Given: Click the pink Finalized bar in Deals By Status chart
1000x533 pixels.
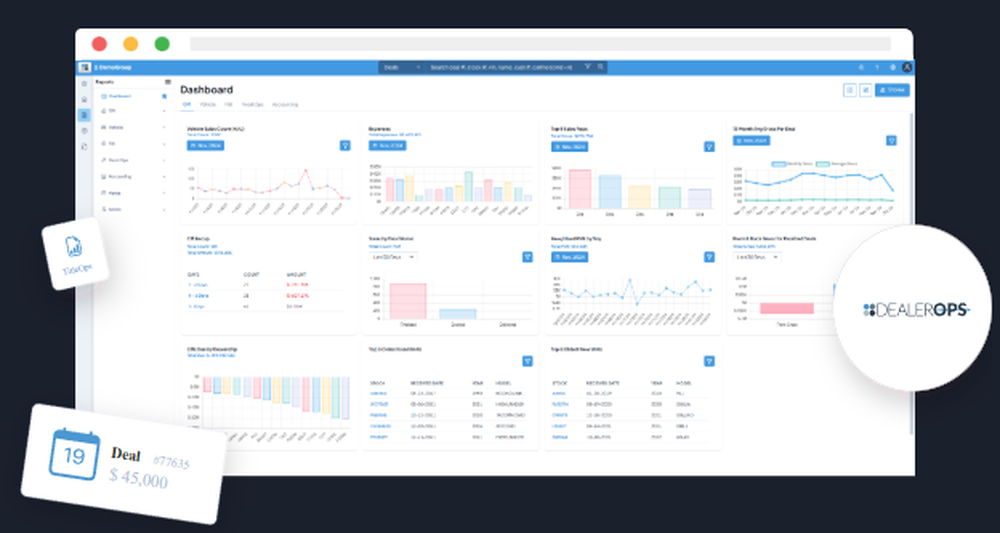Looking at the screenshot, I should coord(408,301).
